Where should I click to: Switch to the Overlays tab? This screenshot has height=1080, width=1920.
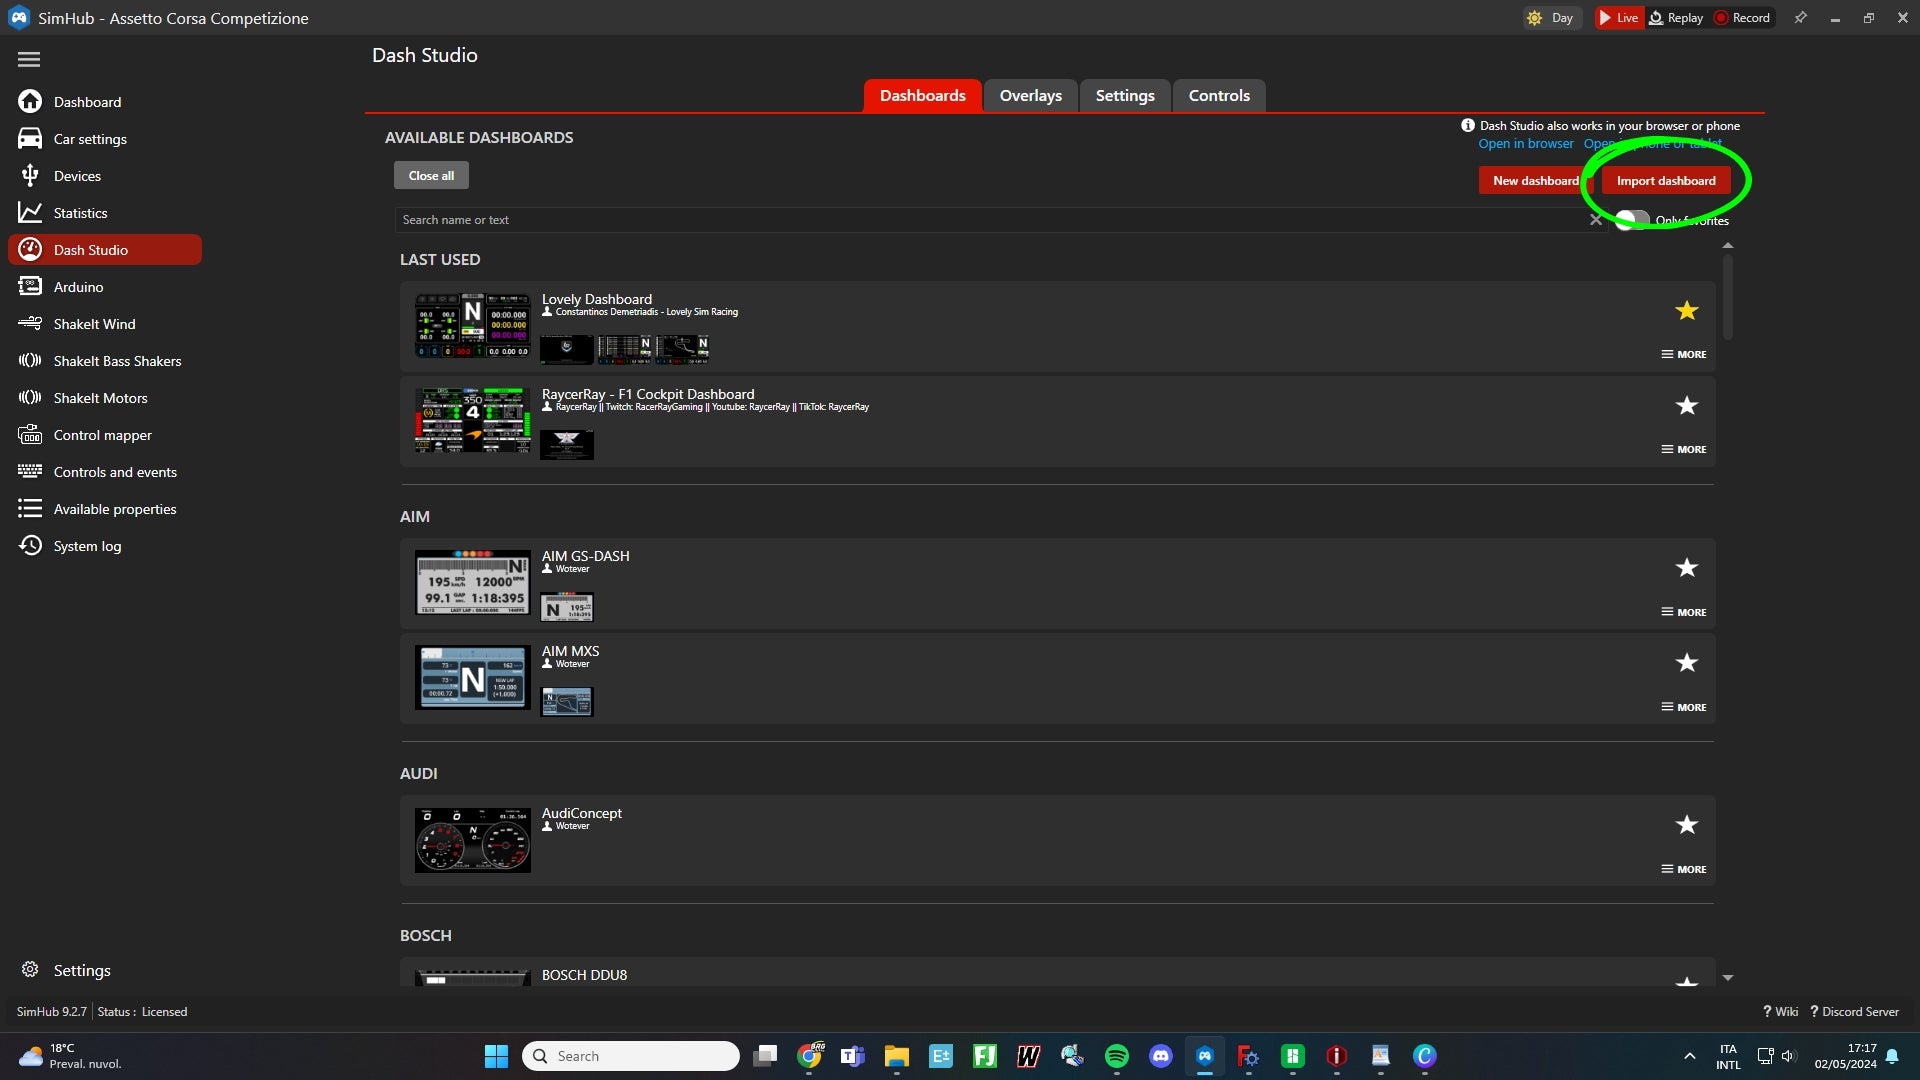[1030, 96]
